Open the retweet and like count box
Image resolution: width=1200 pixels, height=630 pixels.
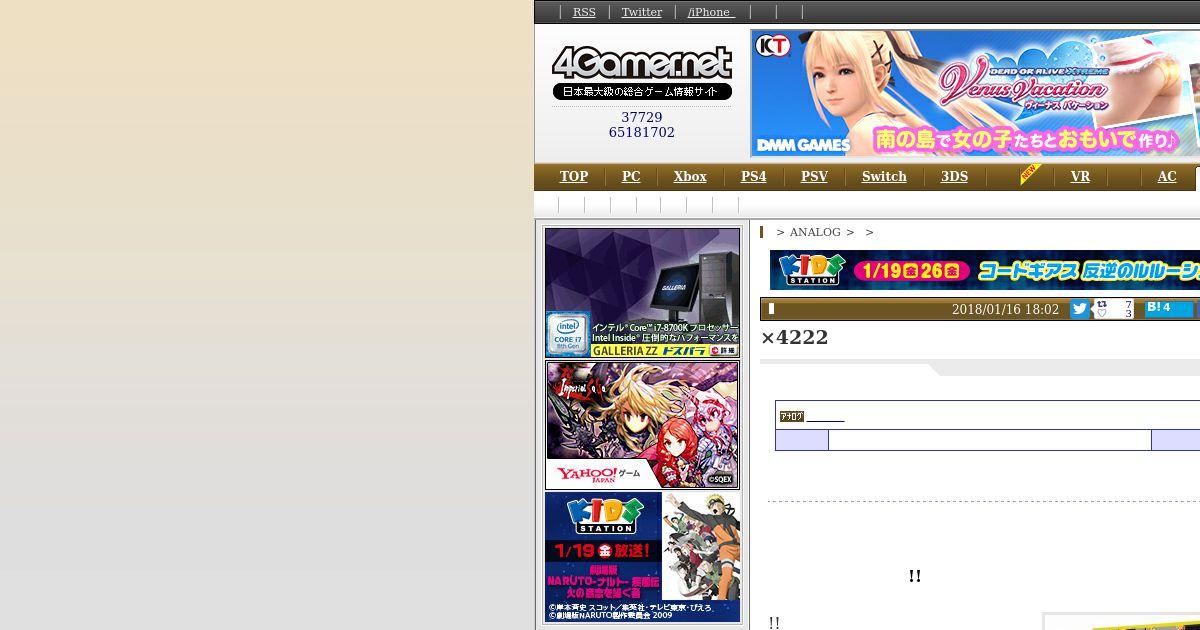click(x=1113, y=309)
